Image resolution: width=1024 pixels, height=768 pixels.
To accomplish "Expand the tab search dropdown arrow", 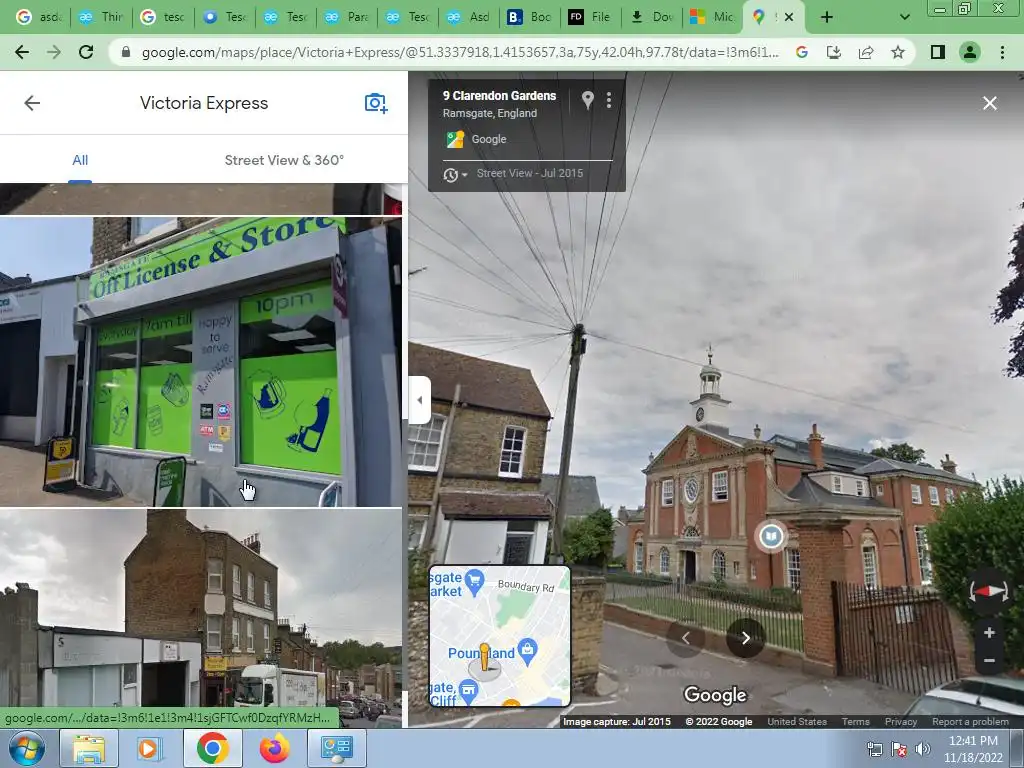I will click(904, 17).
